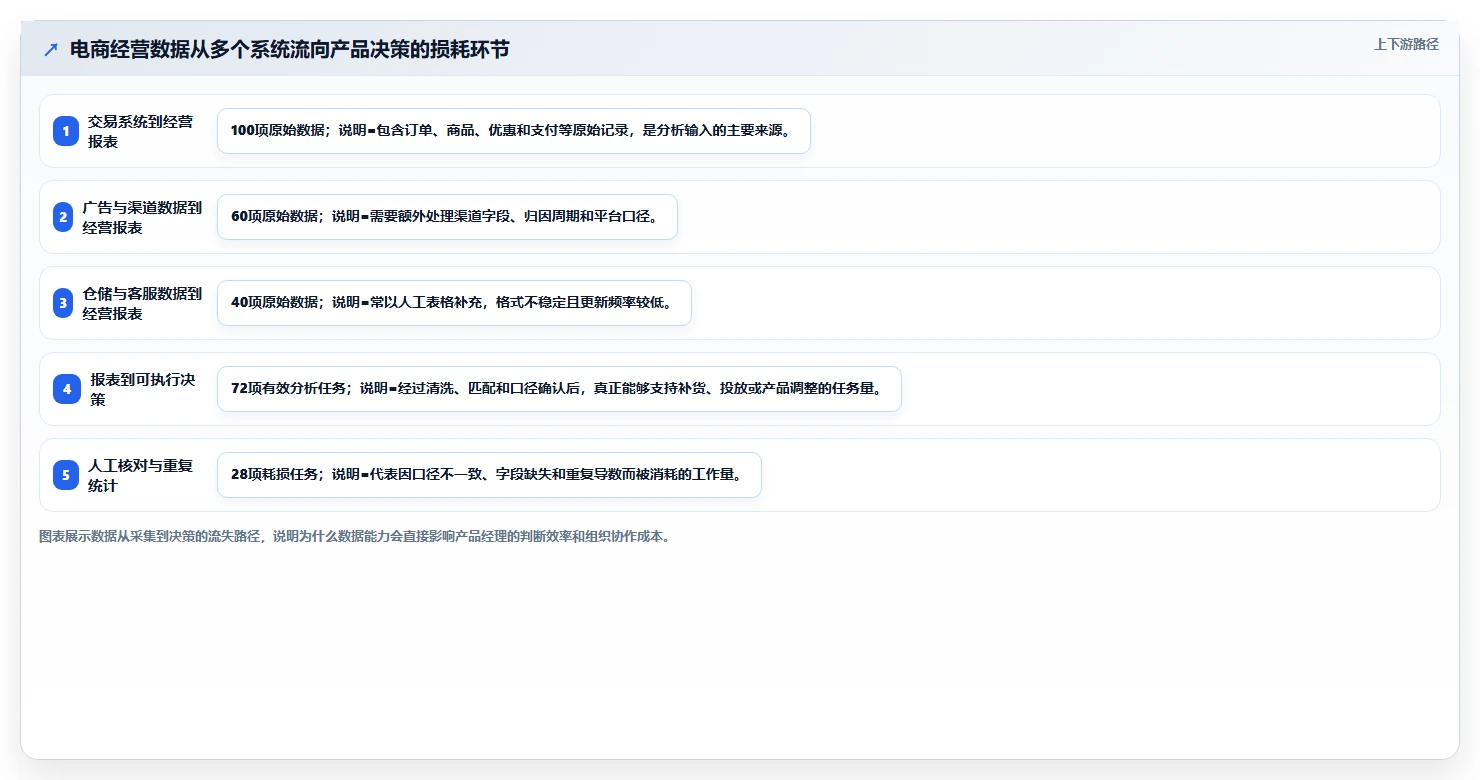Click the step 1 number badge
The image size is (1480, 780).
click(66, 131)
